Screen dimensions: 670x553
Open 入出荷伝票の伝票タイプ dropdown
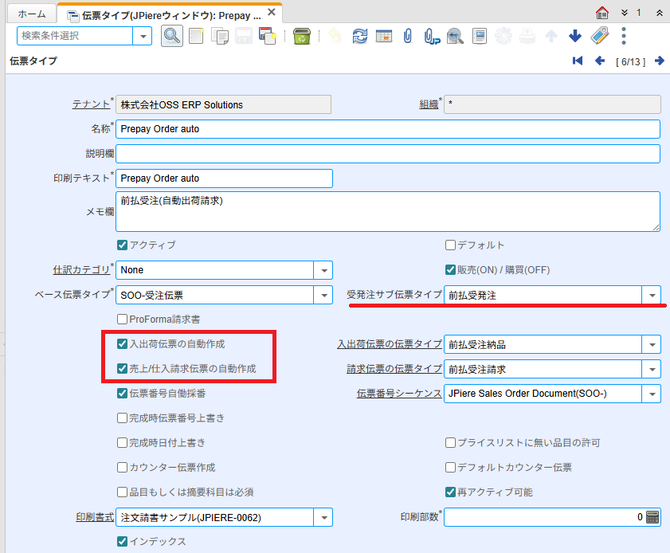click(652, 344)
